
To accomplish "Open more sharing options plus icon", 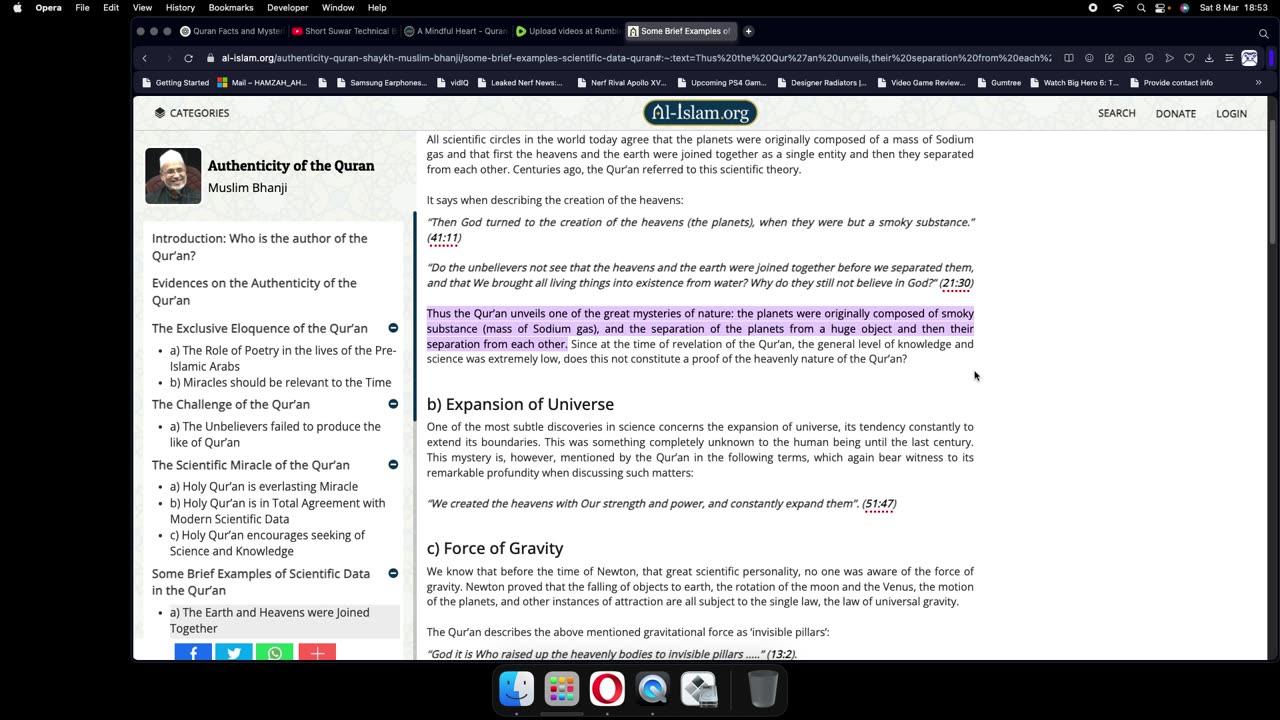I will (x=317, y=653).
